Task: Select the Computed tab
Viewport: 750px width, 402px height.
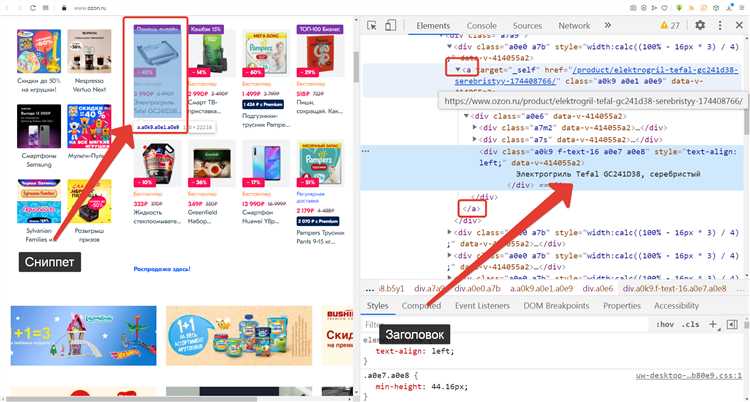Action: pyautogui.click(x=421, y=305)
